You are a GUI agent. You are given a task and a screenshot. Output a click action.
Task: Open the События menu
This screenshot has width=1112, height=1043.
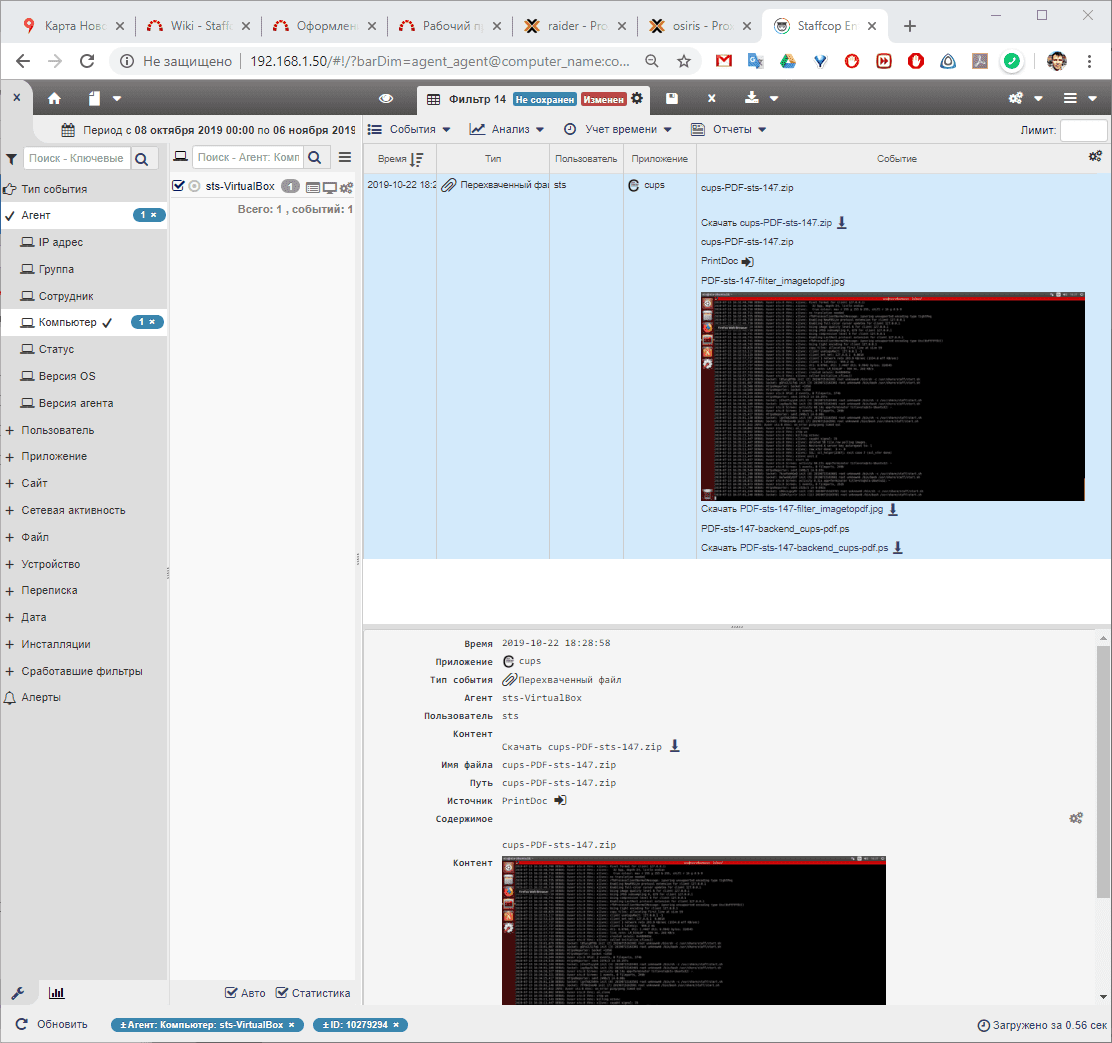[x=410, y=129]
